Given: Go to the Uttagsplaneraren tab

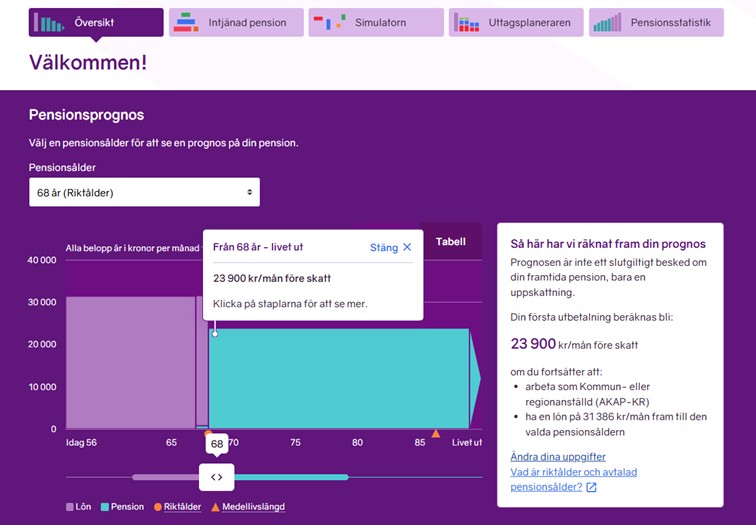Looking at the screenshot, I should (514, 22).
